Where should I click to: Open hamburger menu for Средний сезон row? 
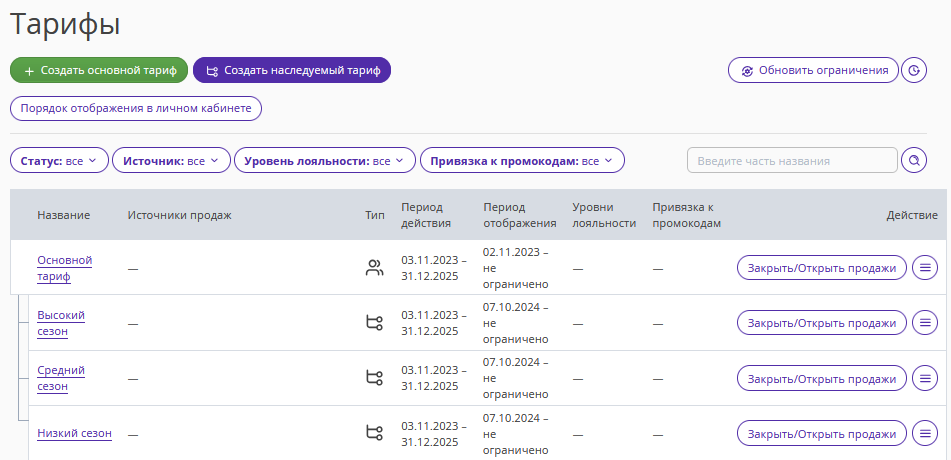(x=925, y=378)
